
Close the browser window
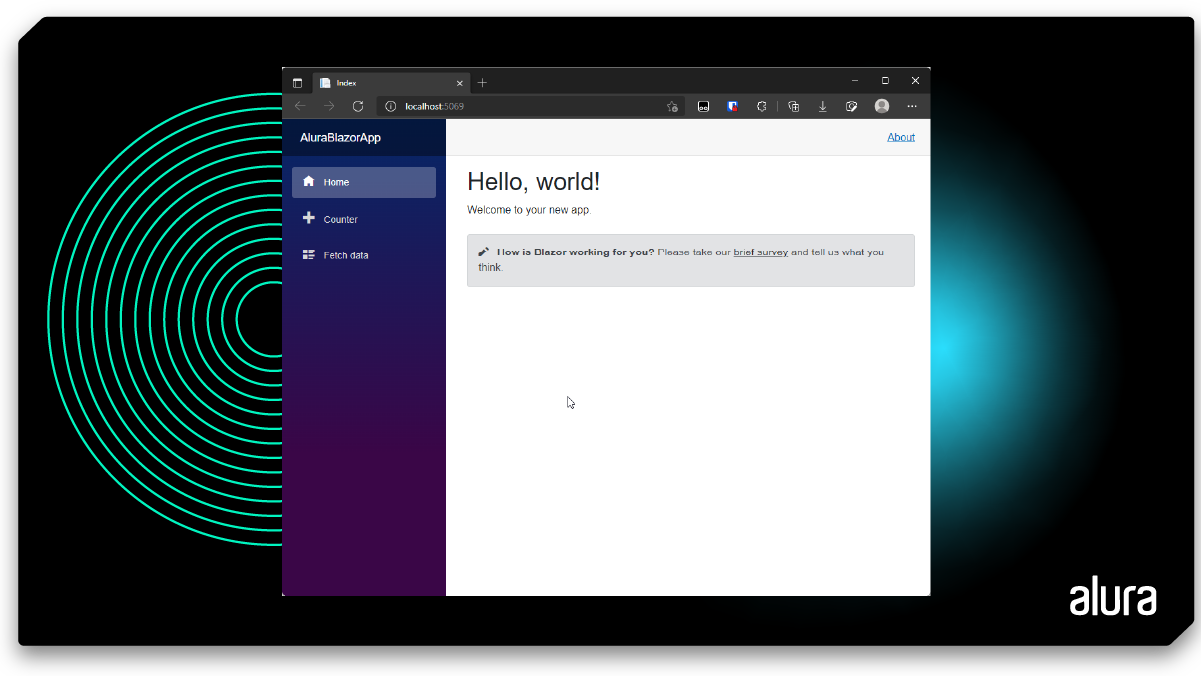[915, 80]
